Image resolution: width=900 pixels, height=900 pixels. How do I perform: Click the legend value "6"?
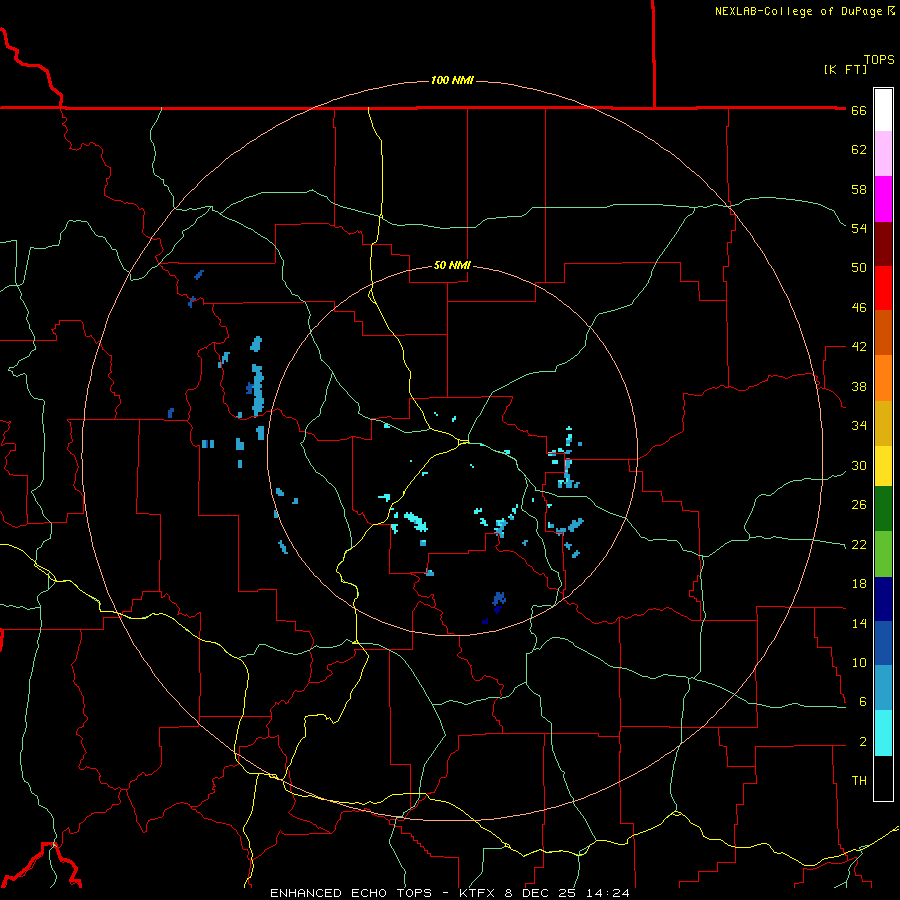click(x=863, y=702)
